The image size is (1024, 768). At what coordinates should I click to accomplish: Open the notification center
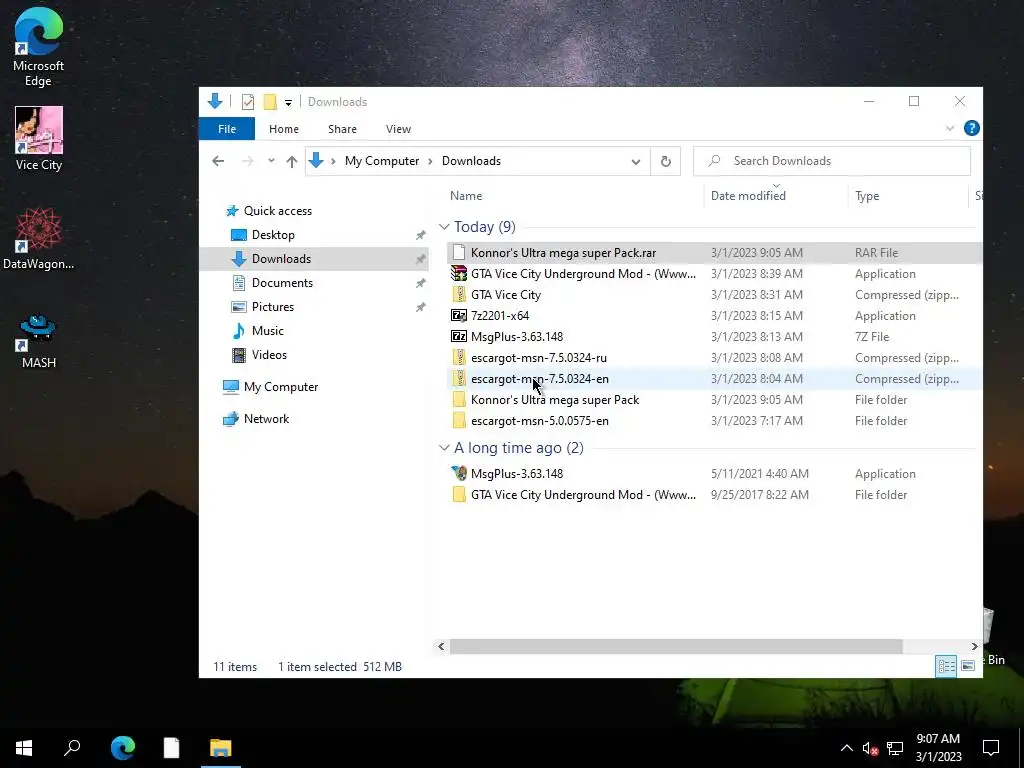point(991,748)
